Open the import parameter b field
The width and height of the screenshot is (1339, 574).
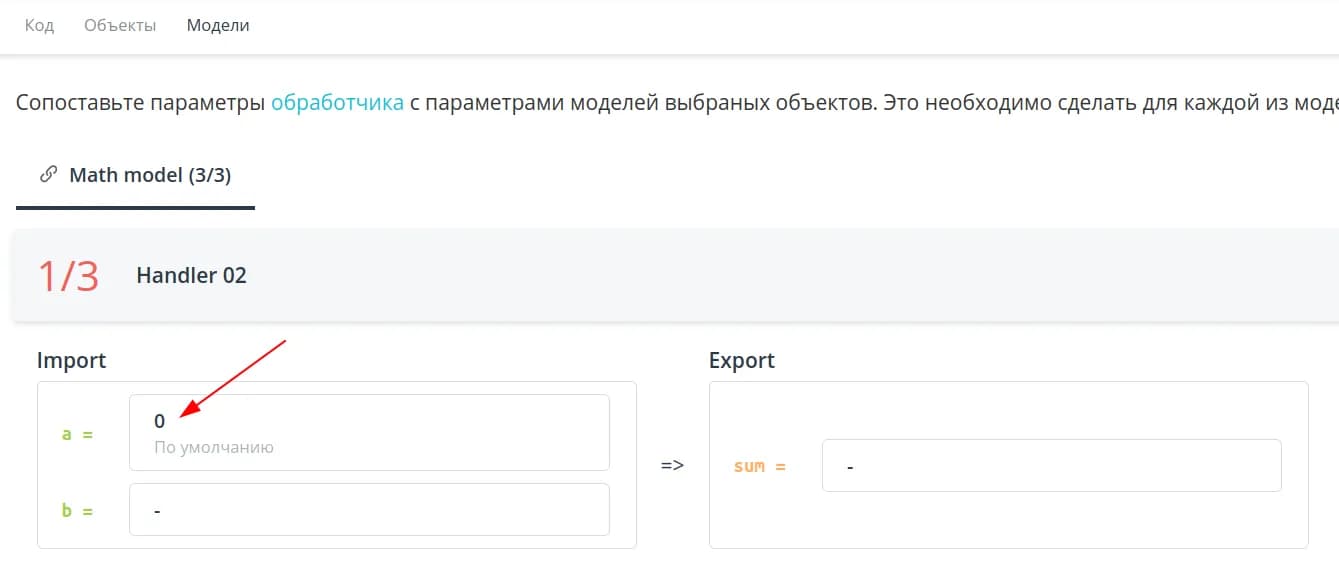[x=369, y=510]
